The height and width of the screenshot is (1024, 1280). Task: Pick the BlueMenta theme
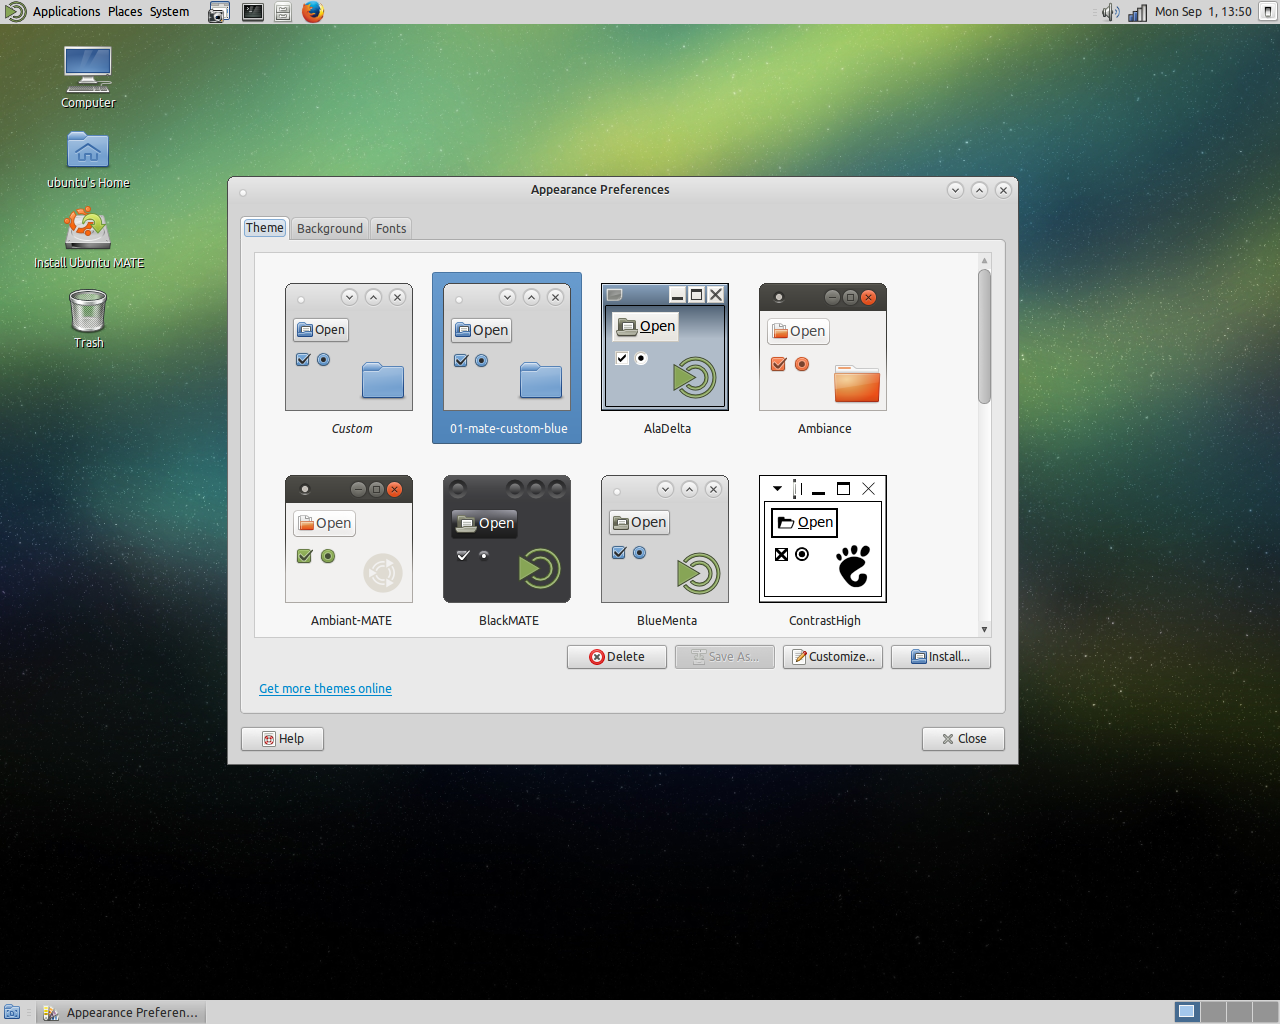665,550
